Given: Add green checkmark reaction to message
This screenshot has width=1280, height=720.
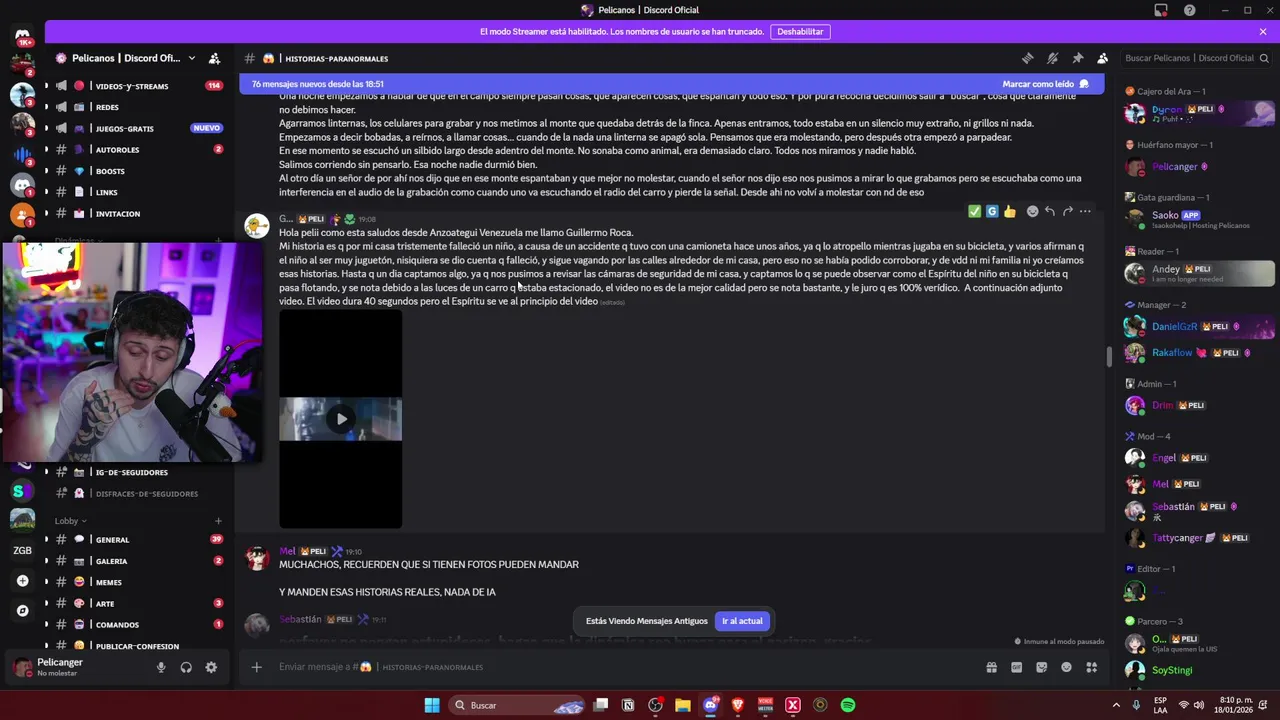Looking at the screenshot, I should [x=974, y=211].
